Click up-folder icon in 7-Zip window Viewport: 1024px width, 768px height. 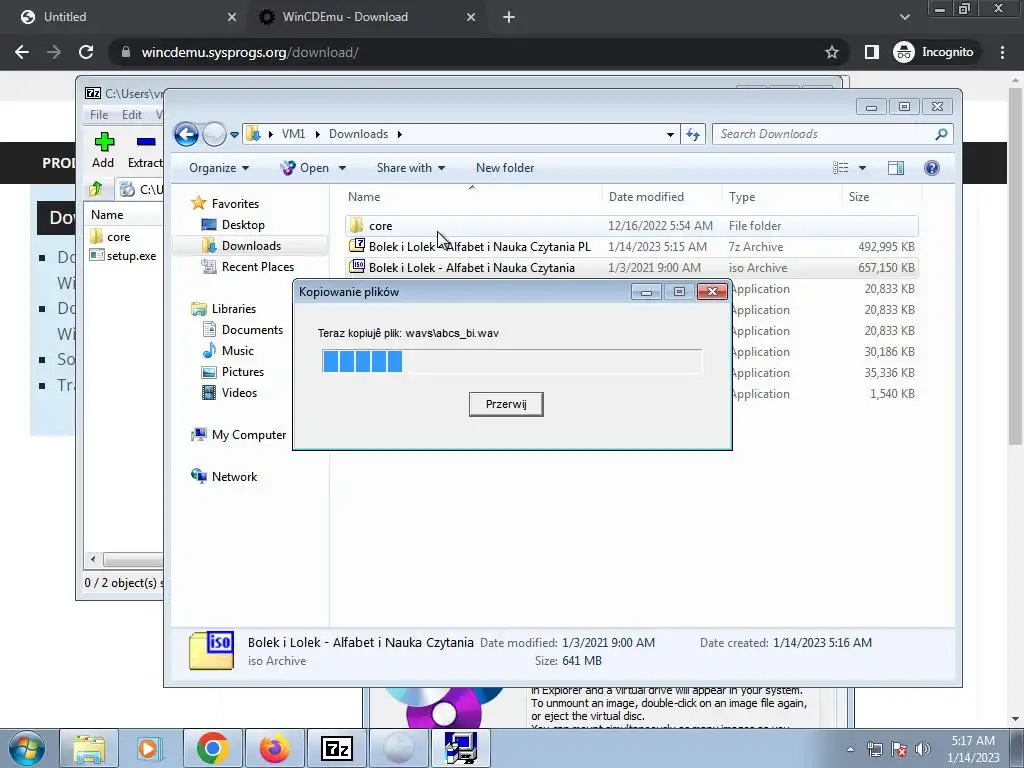96,189
